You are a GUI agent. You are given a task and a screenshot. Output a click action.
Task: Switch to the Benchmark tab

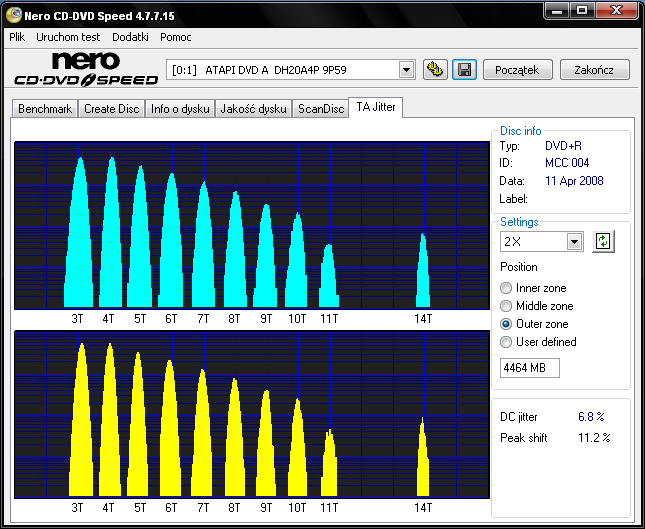[x=45, y=109]
